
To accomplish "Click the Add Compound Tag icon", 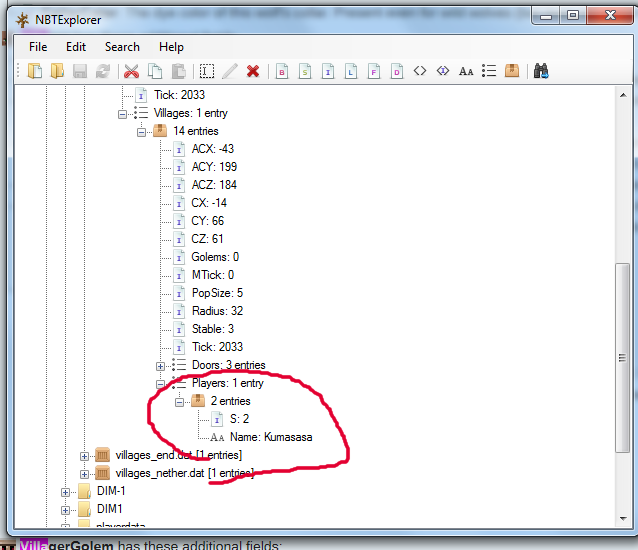I will (512, 71).
